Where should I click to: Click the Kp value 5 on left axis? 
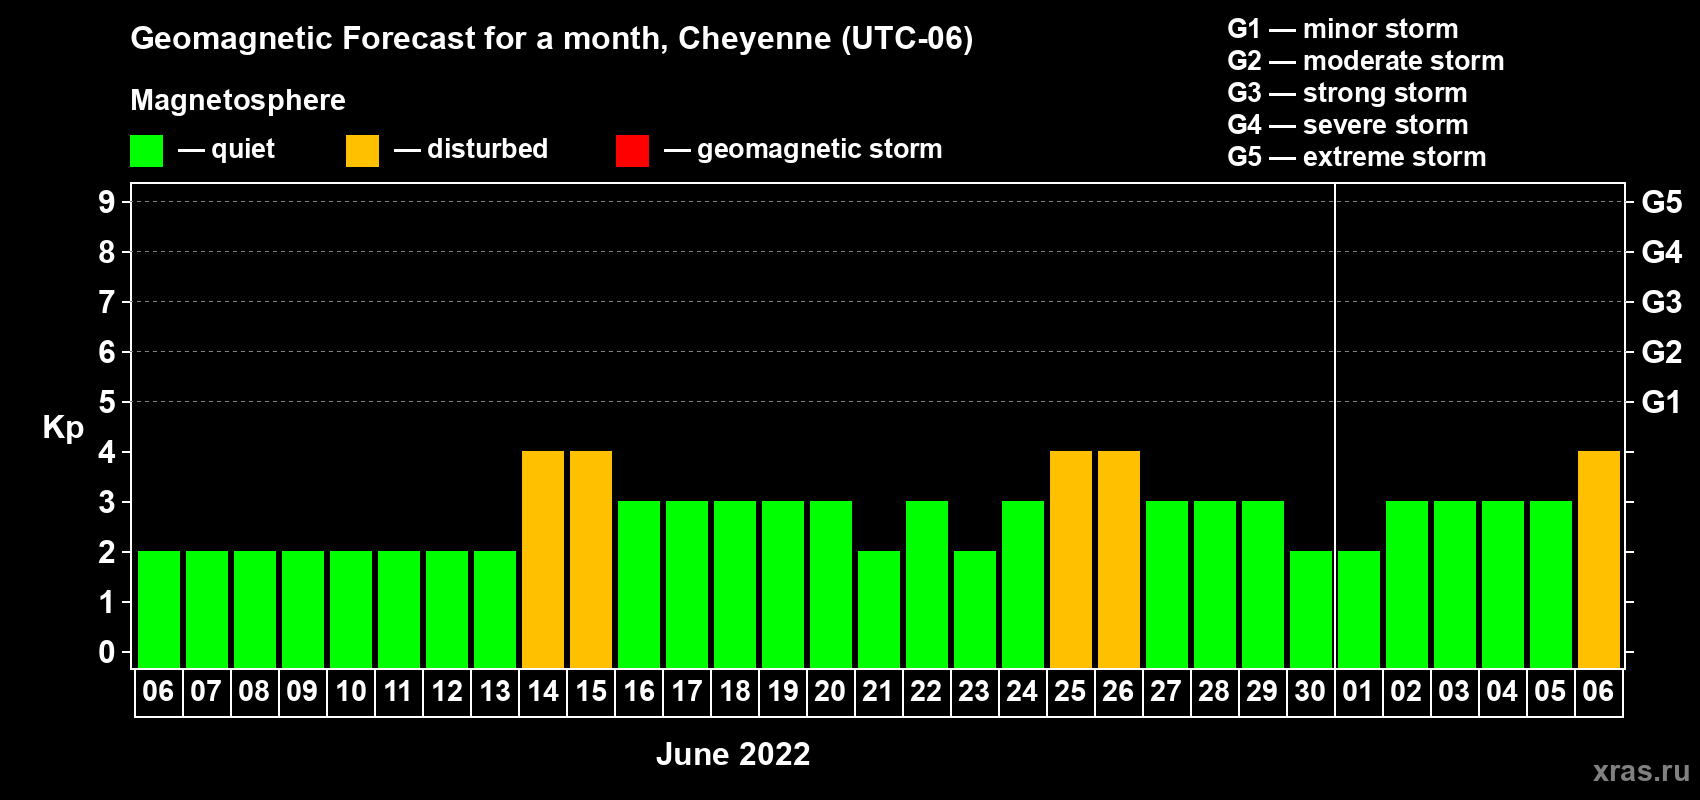pyautogui.click(x=107, y=402)
